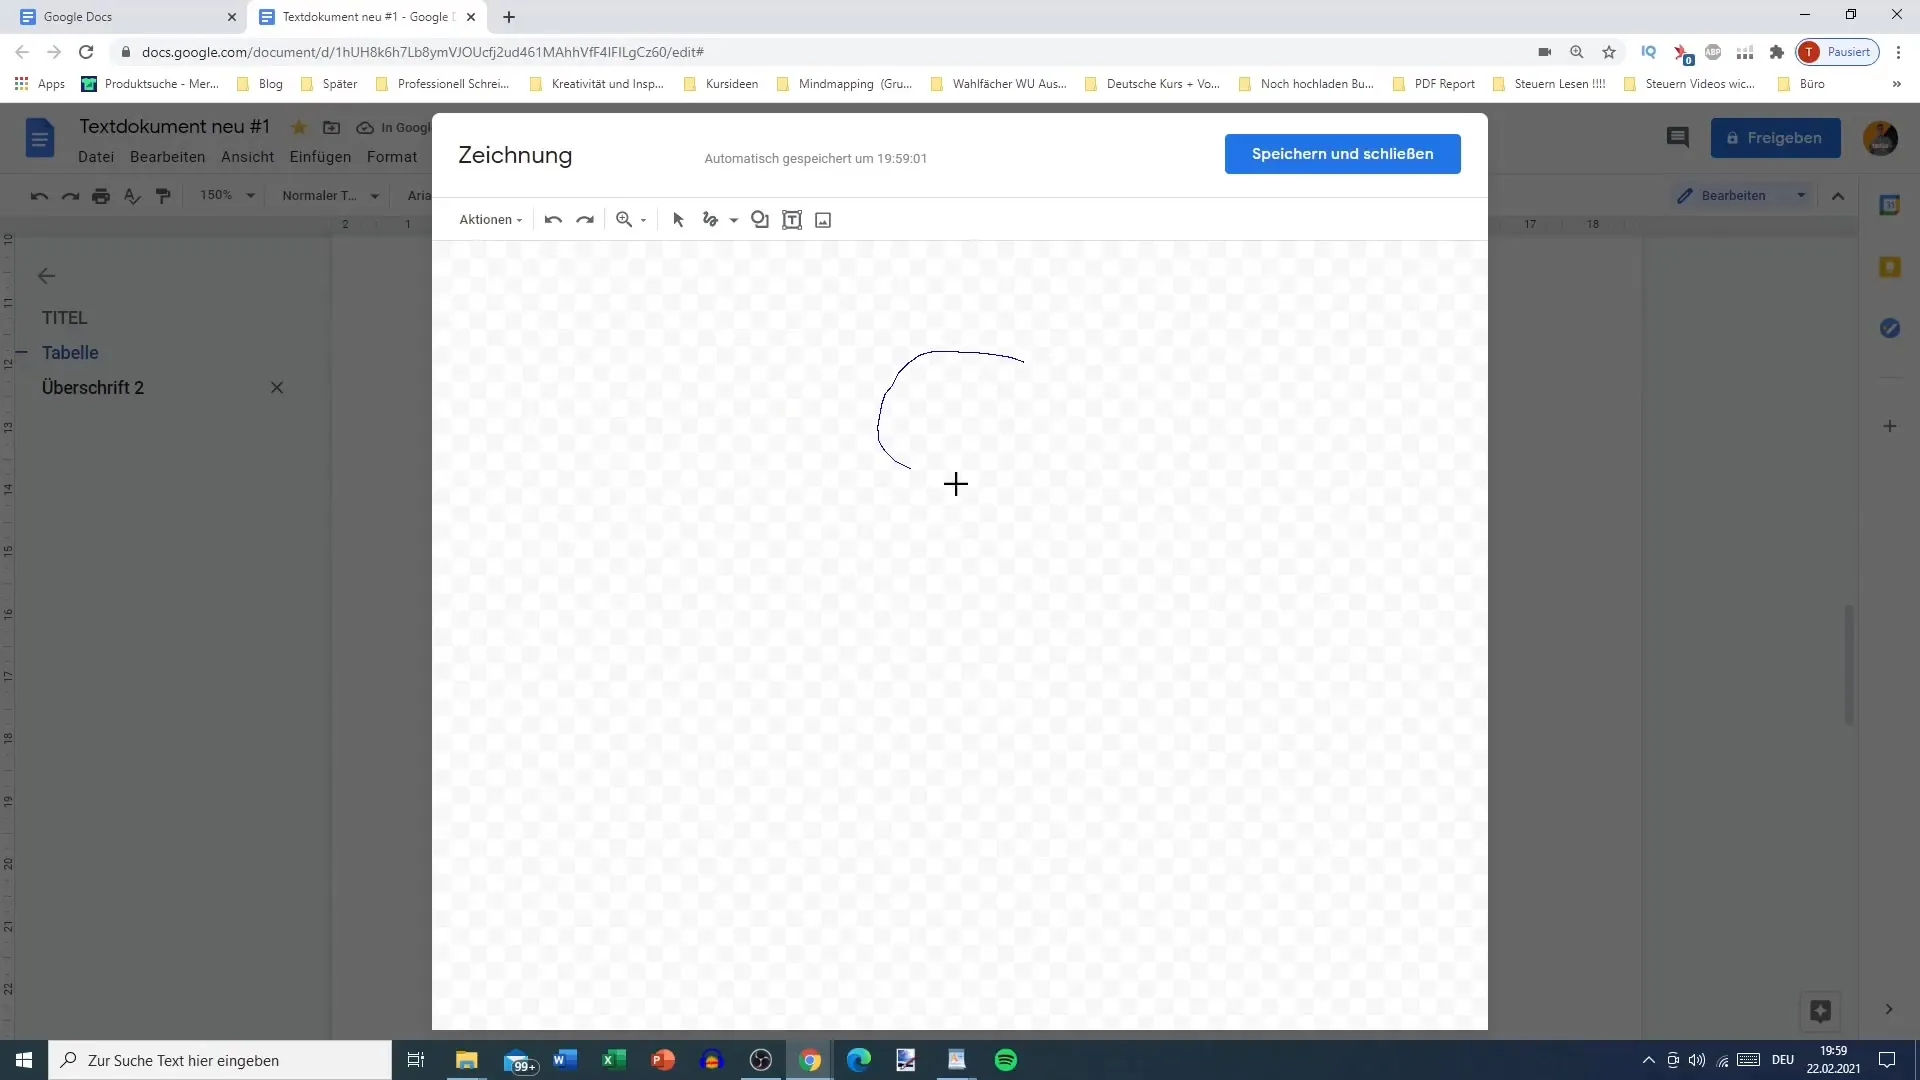Click the redo button
The height and width of the screenshot is (1080, 1920).
584,219
